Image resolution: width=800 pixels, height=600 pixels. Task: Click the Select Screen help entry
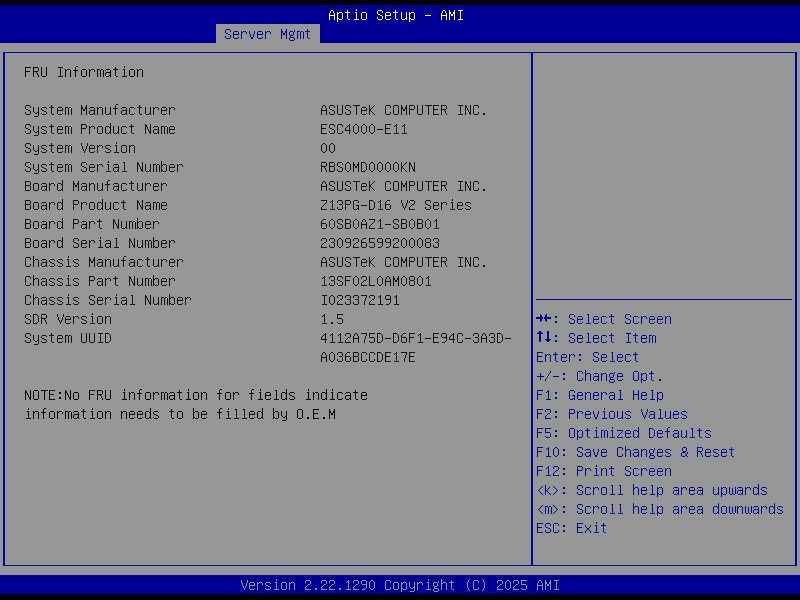point(604,319)
